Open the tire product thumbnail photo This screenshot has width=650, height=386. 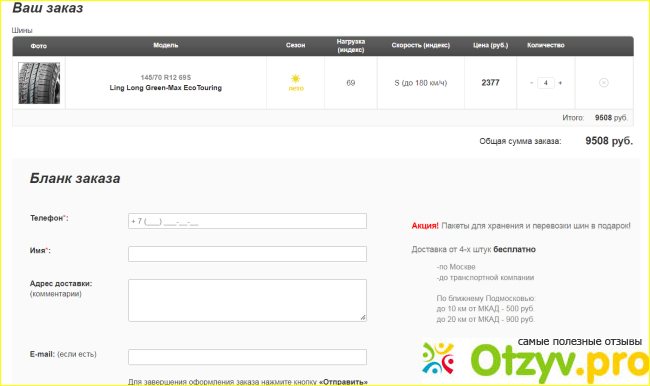coord(39,83)
